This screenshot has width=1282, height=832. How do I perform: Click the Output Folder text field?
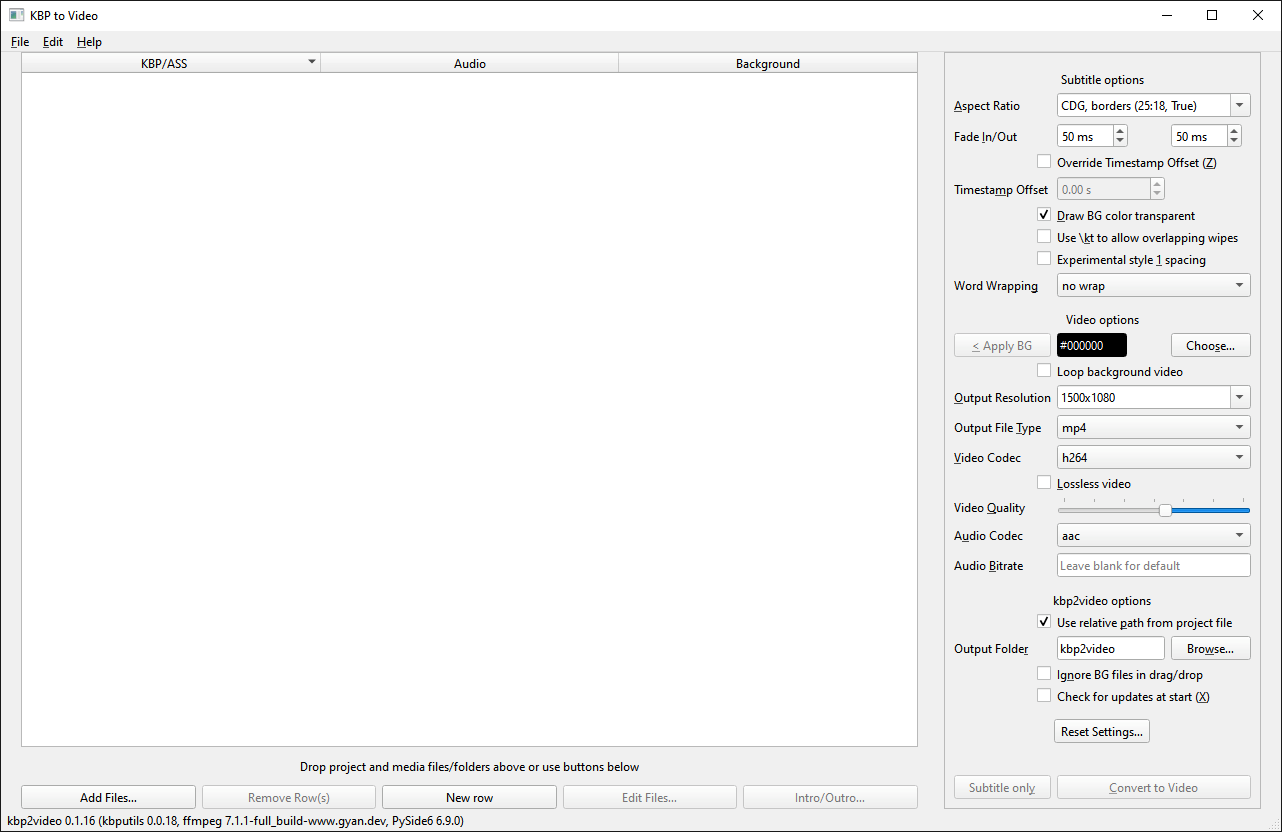(1110, 649)
